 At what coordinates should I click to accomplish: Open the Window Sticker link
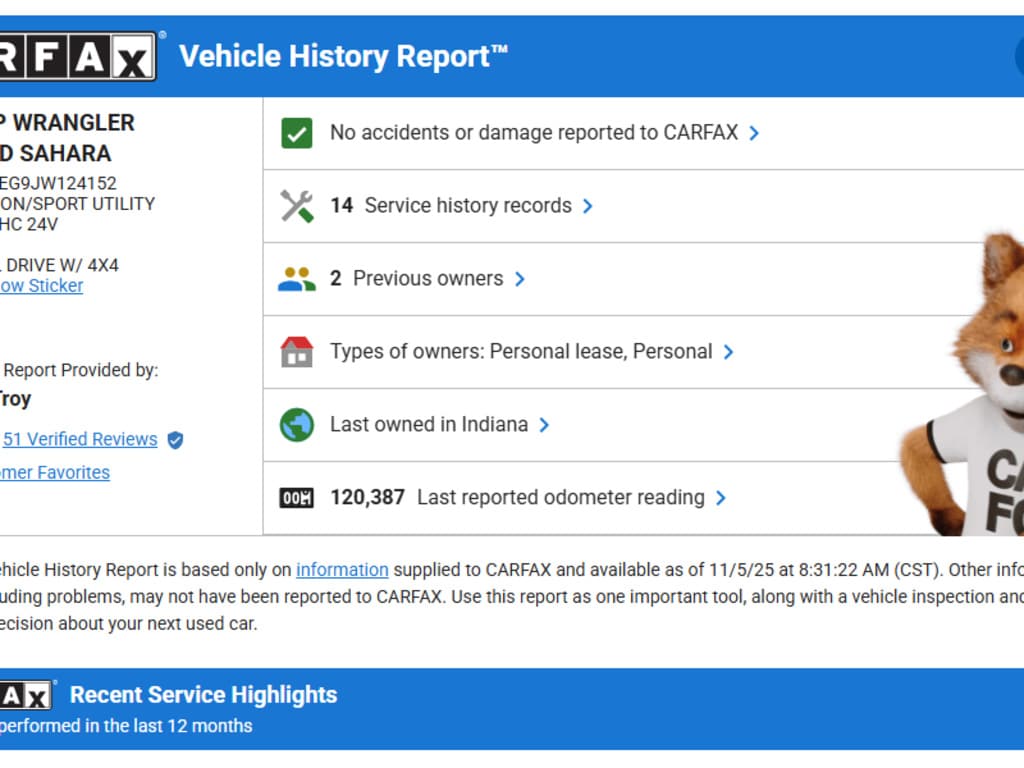(x=41, y=286)
